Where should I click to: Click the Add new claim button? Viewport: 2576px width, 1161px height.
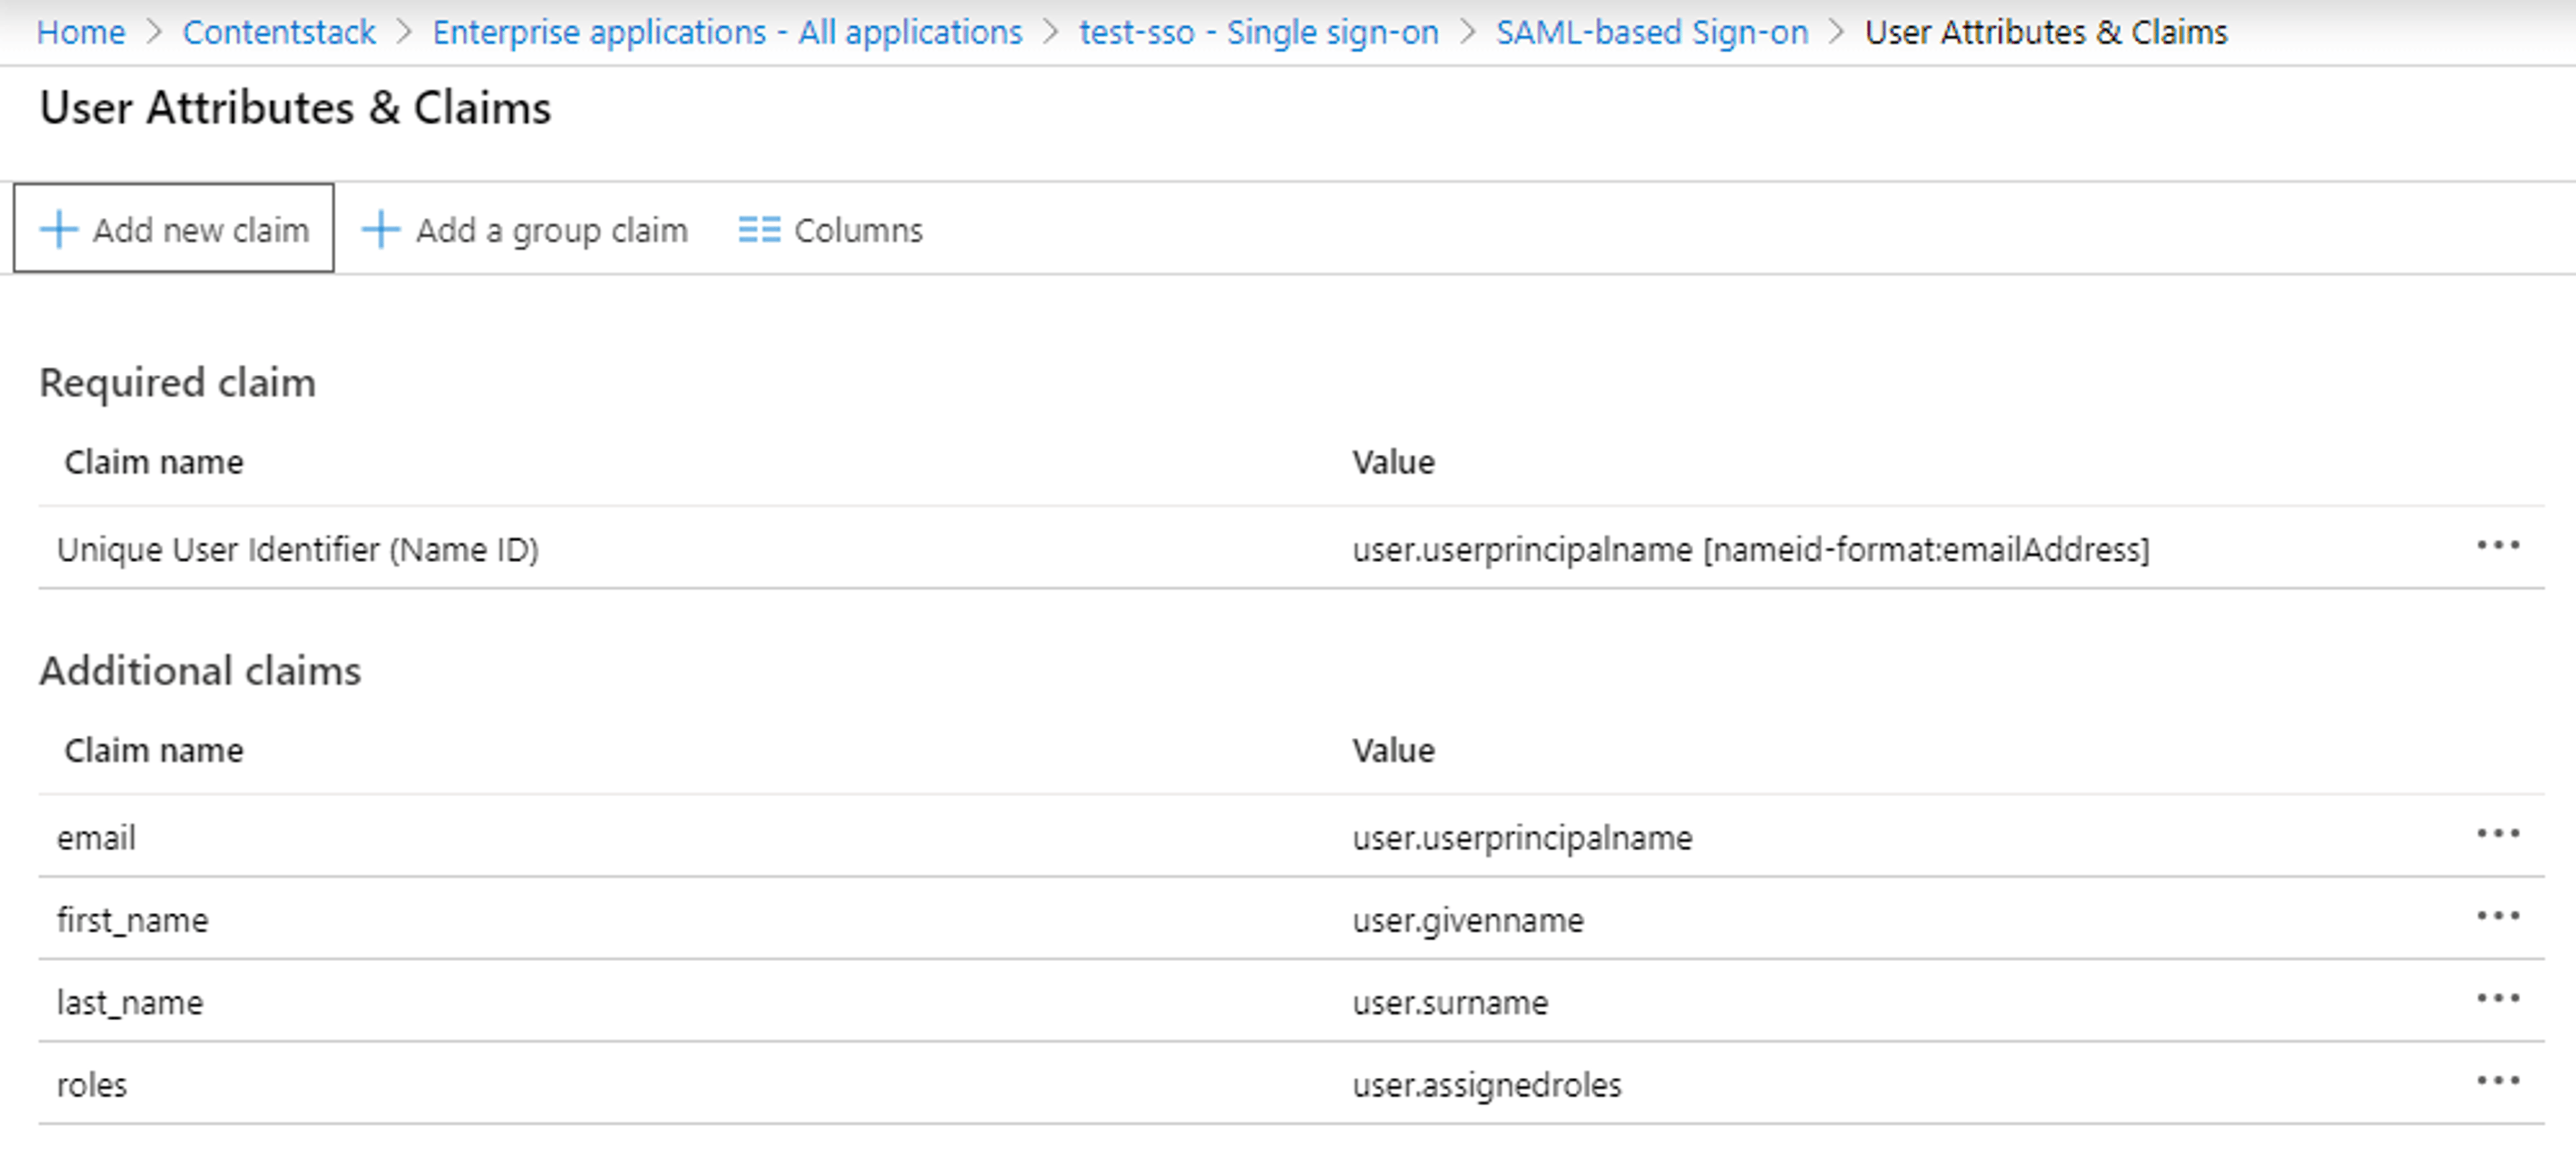tap(174, 229)
